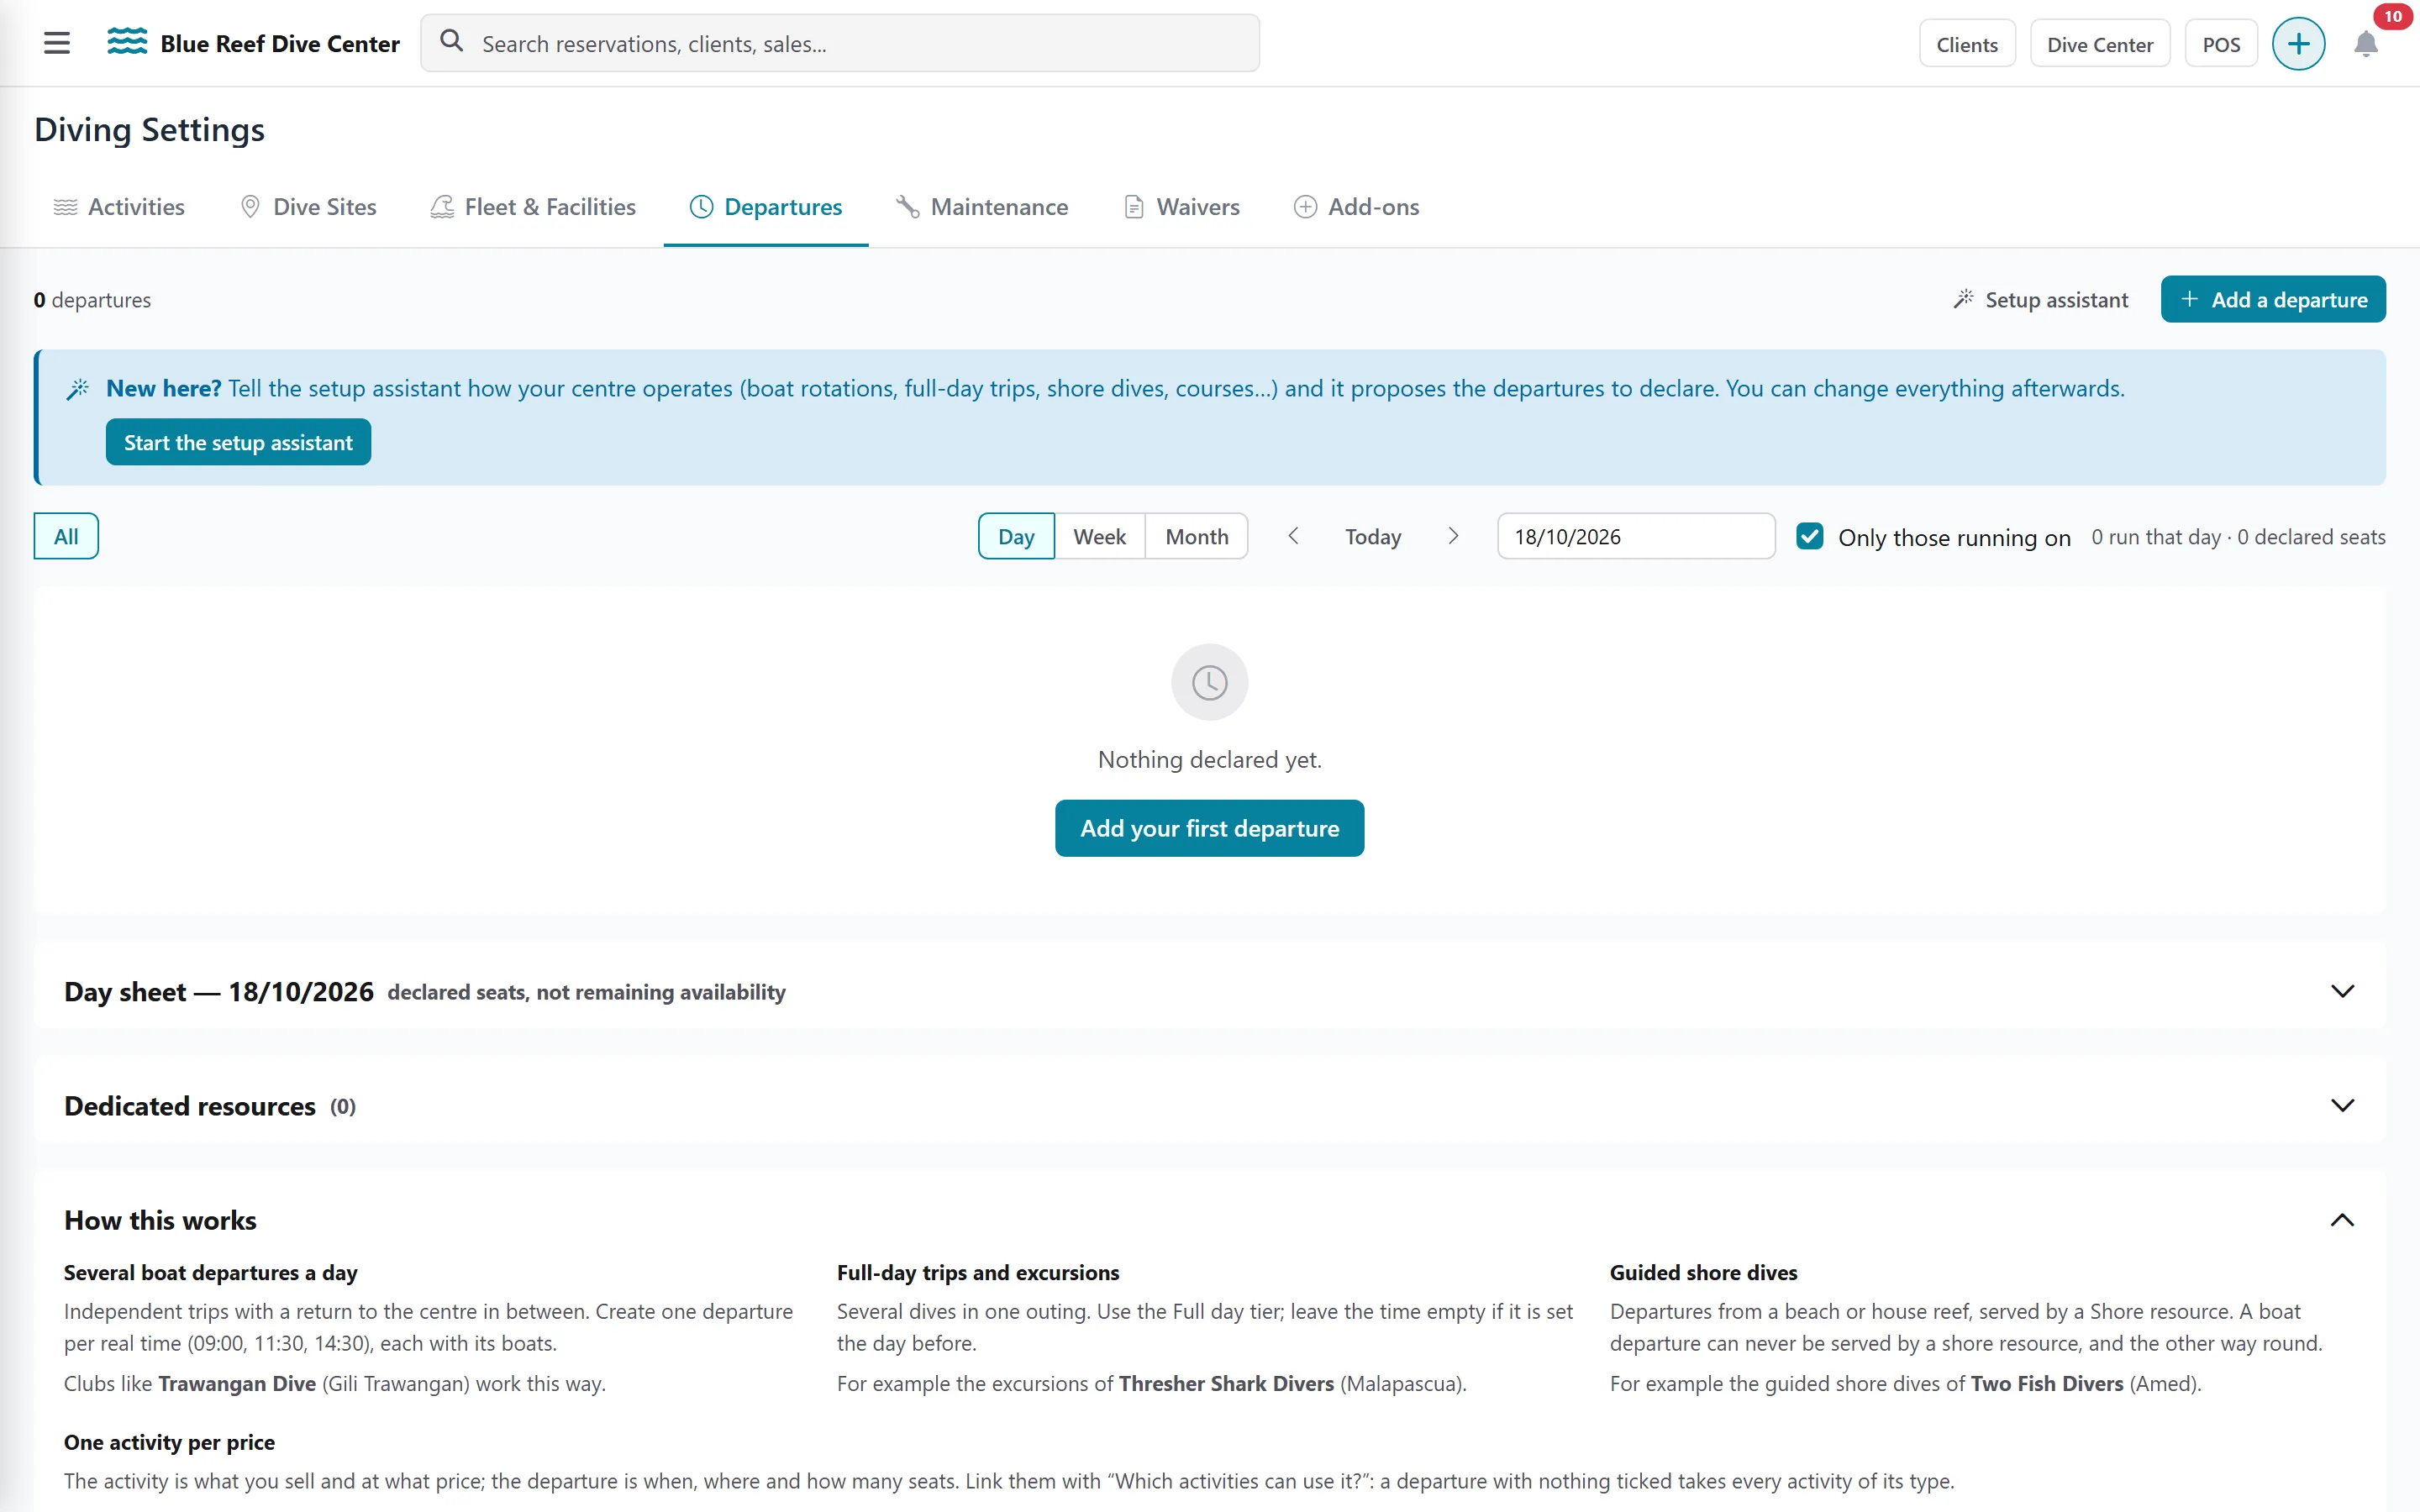Switch to the Activities tab
The image size is (2420, 1512).
[x=118, y=207]
